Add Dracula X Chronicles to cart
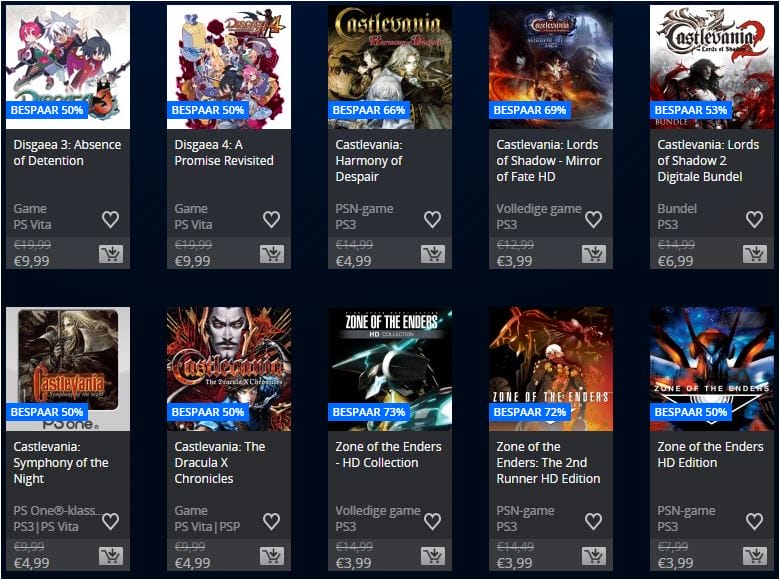This screenshot has height=580, width=780. pos(272,556)
